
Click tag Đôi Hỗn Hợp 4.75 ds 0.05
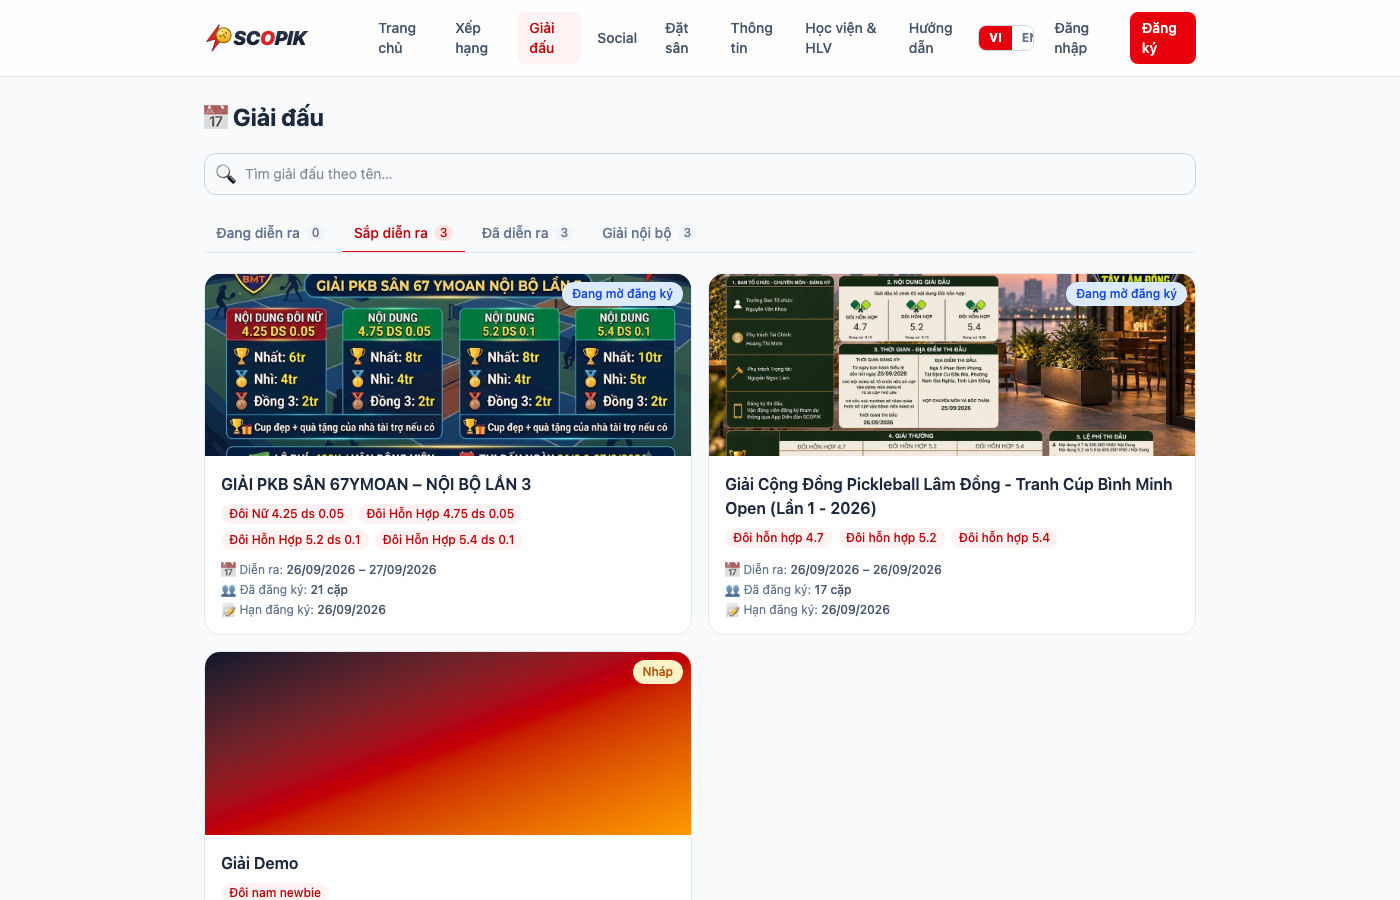(x=441, y=514)
